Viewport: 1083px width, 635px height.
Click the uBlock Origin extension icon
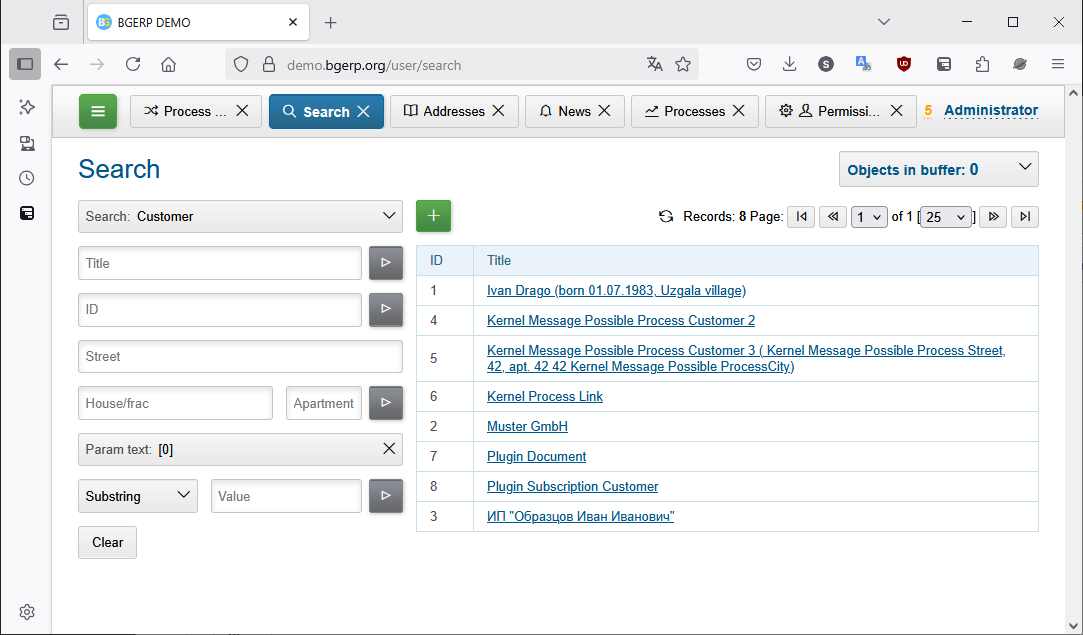[x=903, y=64]
